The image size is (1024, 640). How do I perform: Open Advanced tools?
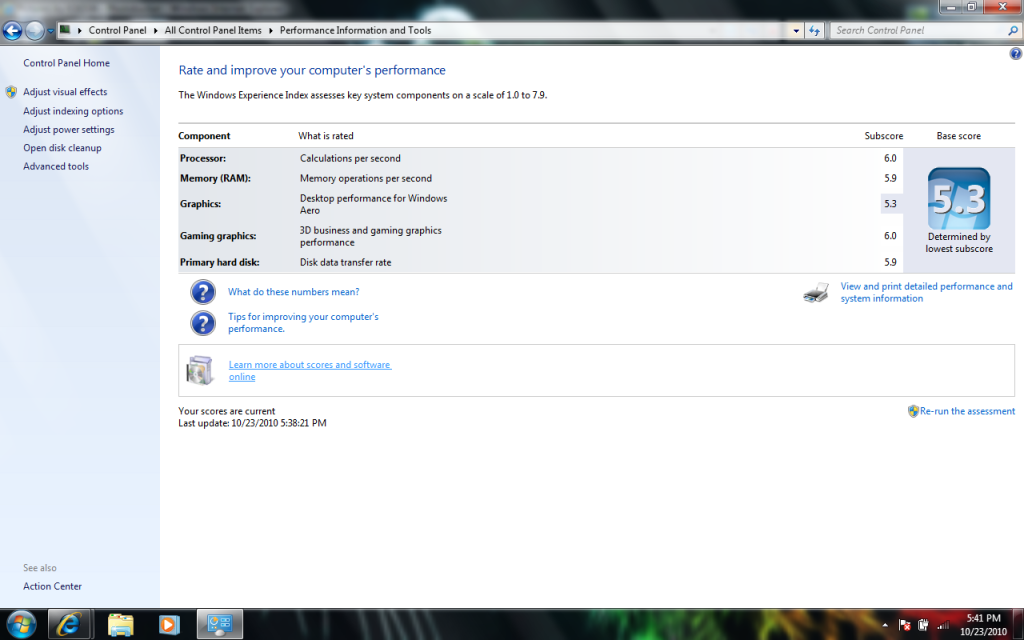point(56,166)
